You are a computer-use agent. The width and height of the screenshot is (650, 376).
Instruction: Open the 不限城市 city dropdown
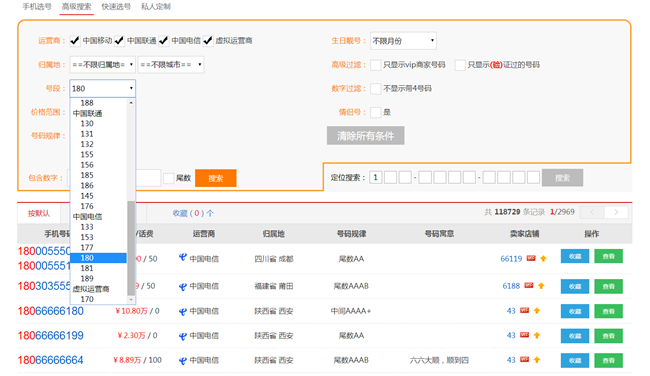pyautogui.click(x=171, y=65)
